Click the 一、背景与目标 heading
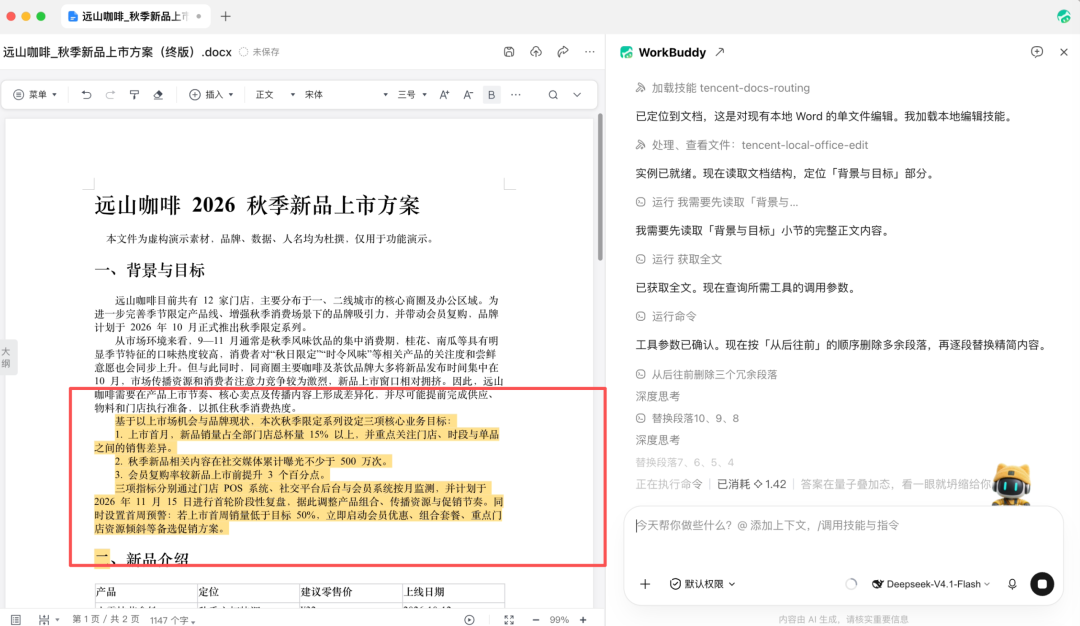Viewport: 1080px width, 626px height. (x=149, y=270)
